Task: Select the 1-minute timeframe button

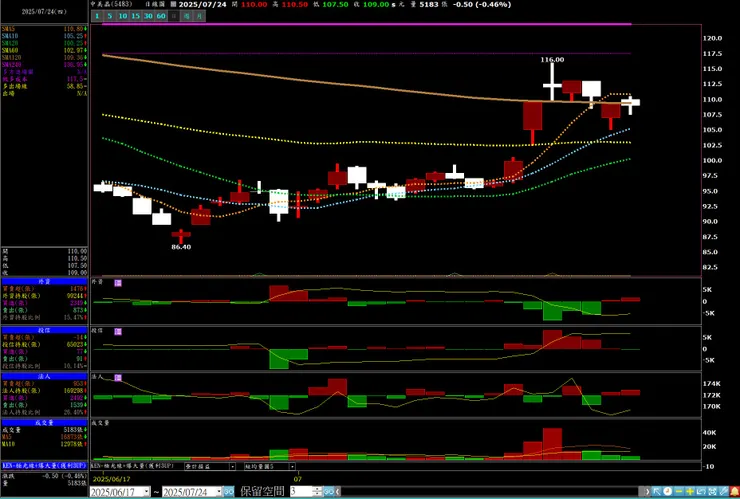Action: (x=97, y=16)
